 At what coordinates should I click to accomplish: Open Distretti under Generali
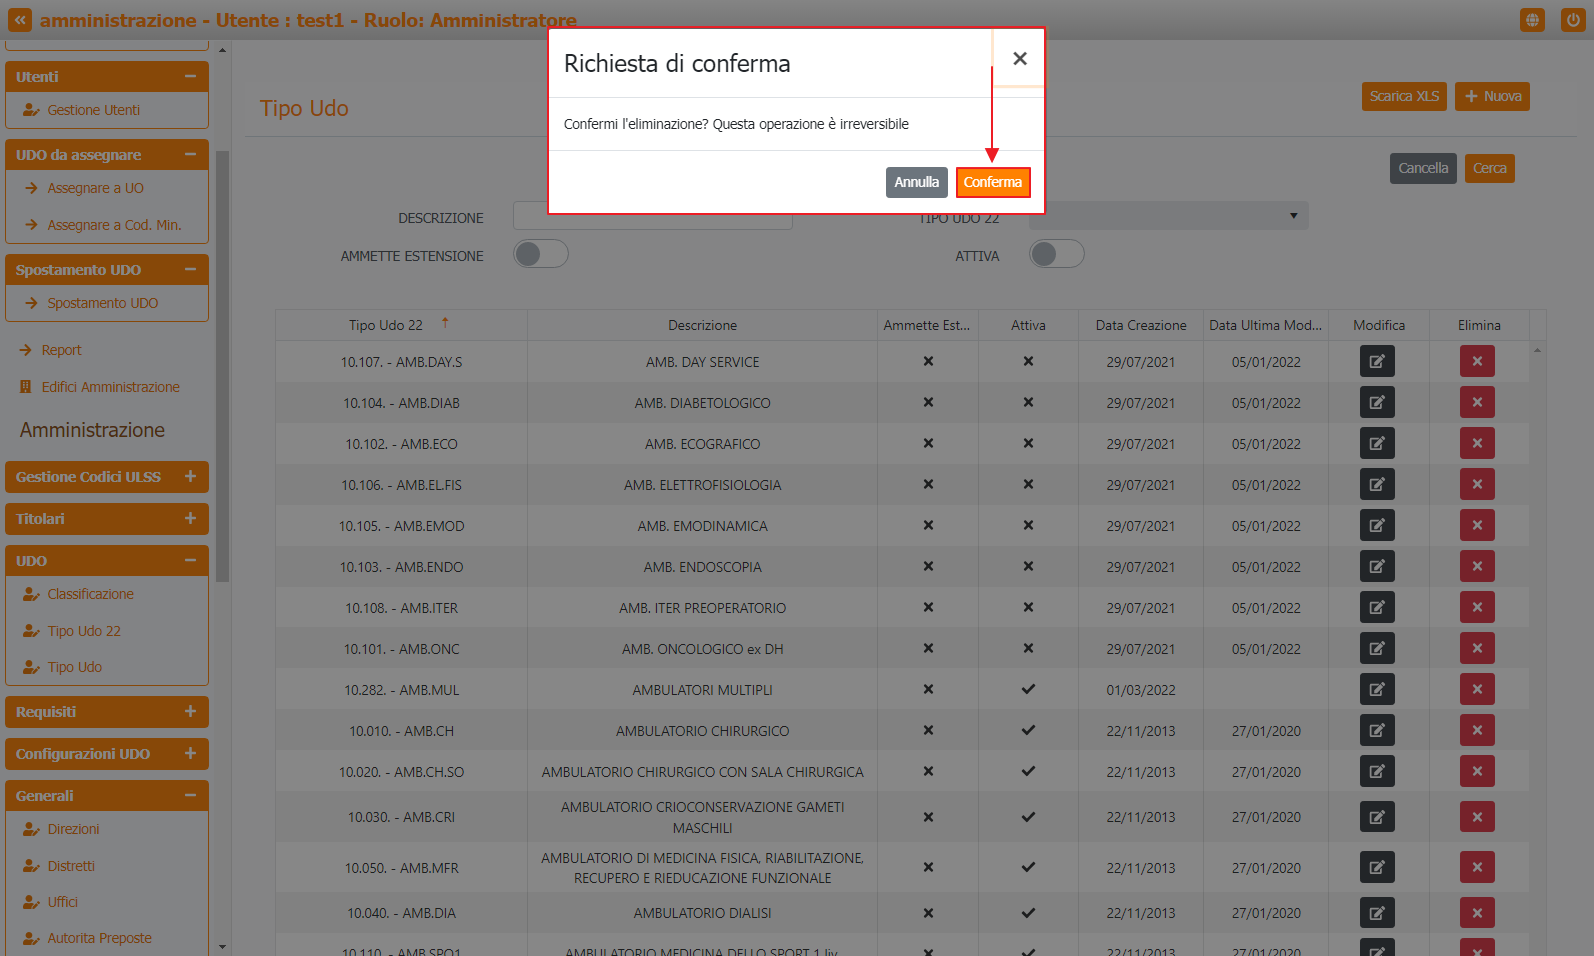[71, 866]
